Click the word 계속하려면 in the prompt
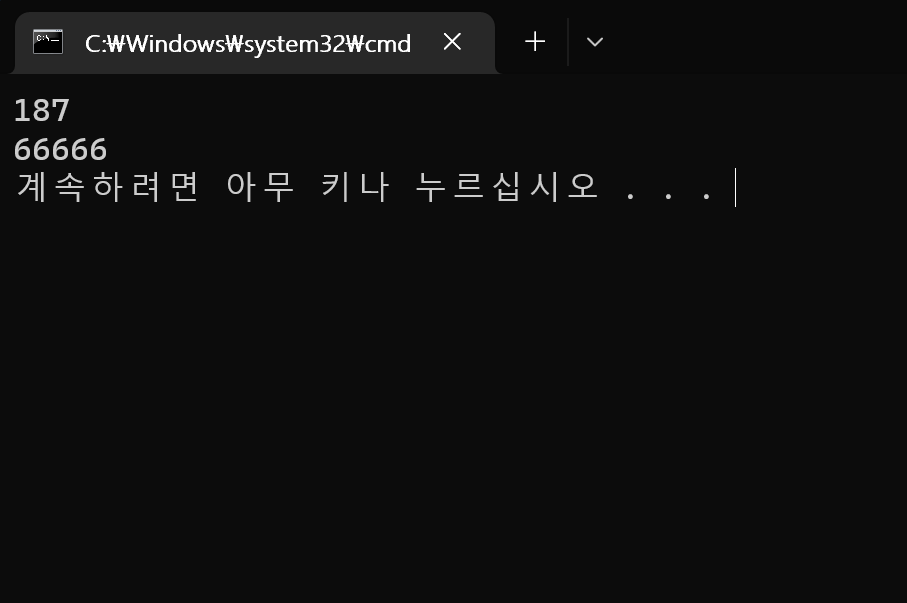This screenshot has height=603, width=907. (x=108, y=187)
